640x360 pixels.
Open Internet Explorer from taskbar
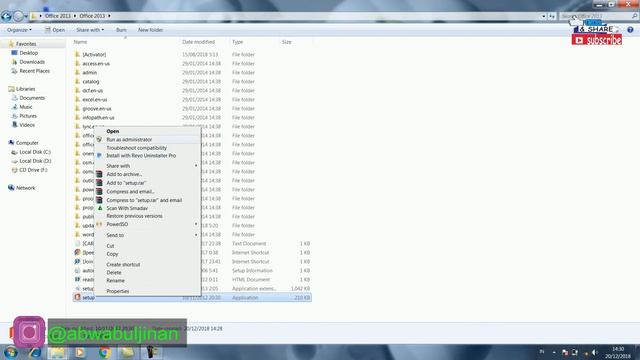(35, 352)
